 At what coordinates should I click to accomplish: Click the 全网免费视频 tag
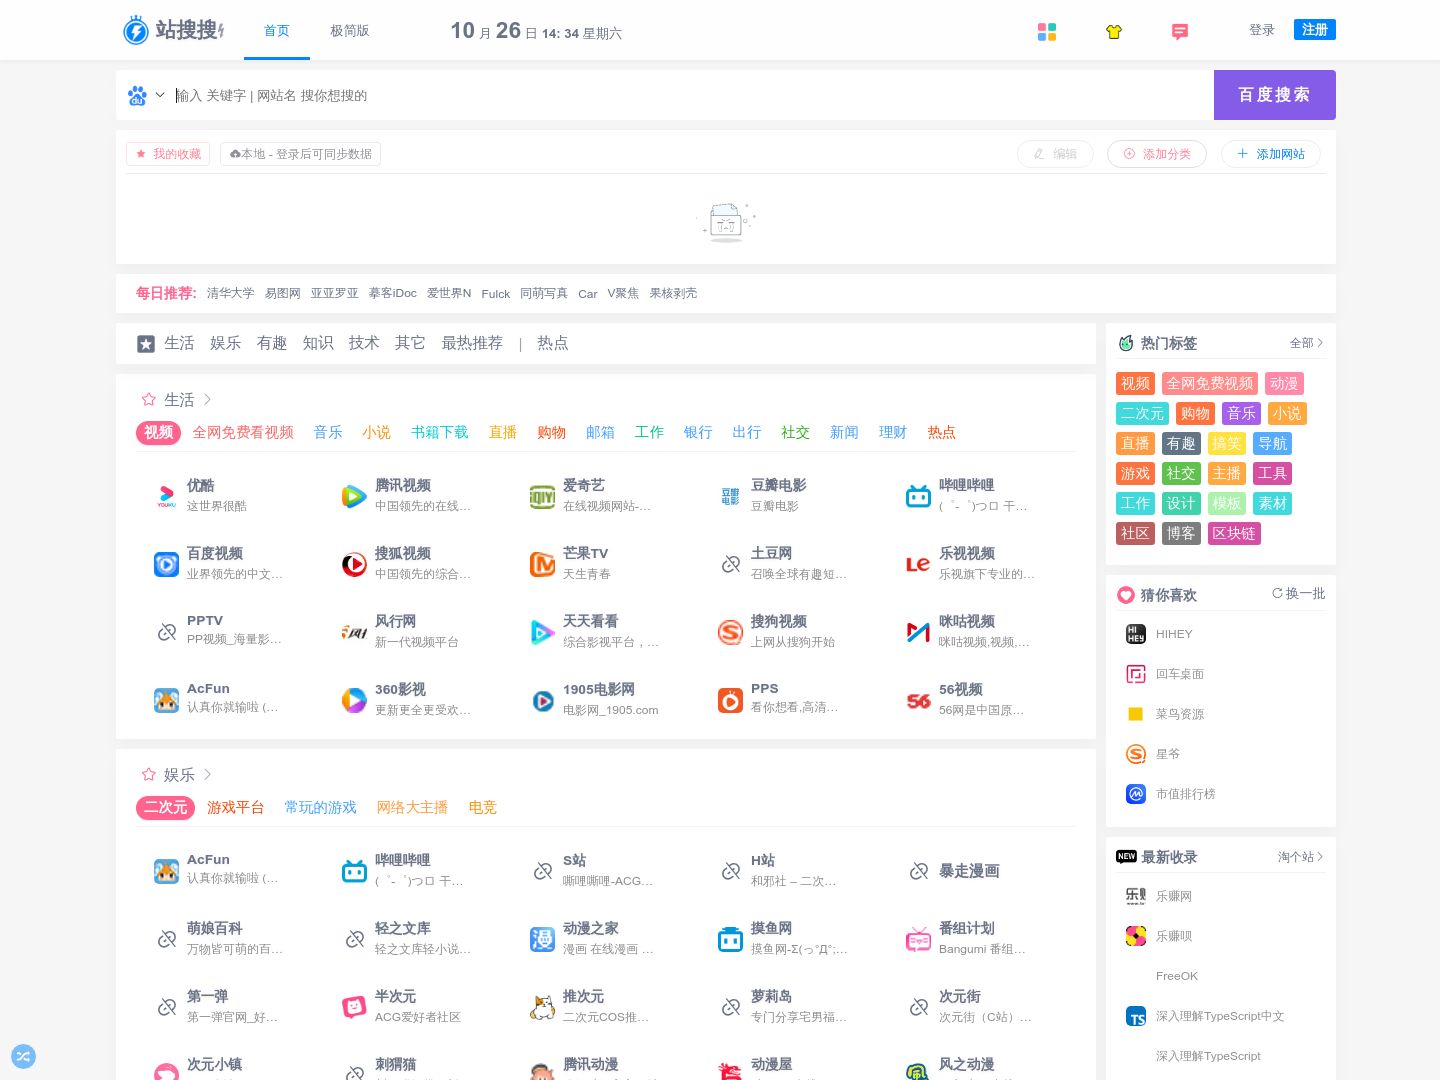coord(1209,384)
